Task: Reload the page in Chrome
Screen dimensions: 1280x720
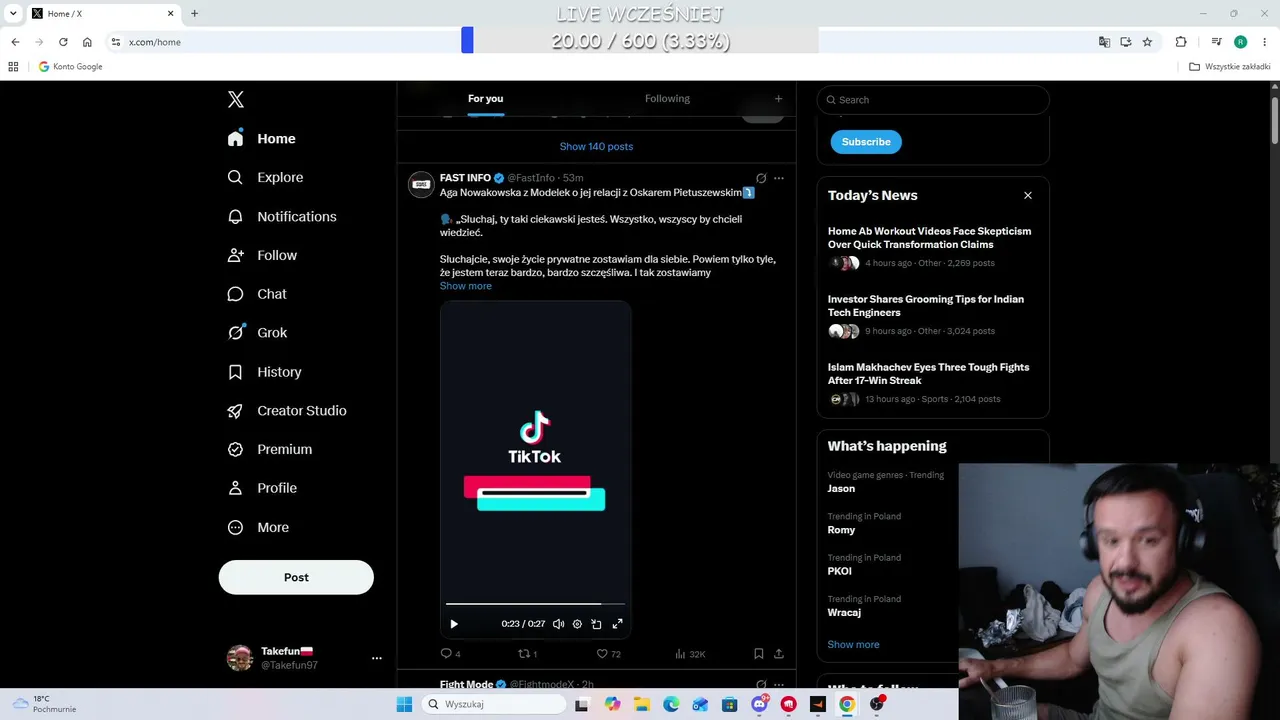Action: coord(63,42)
